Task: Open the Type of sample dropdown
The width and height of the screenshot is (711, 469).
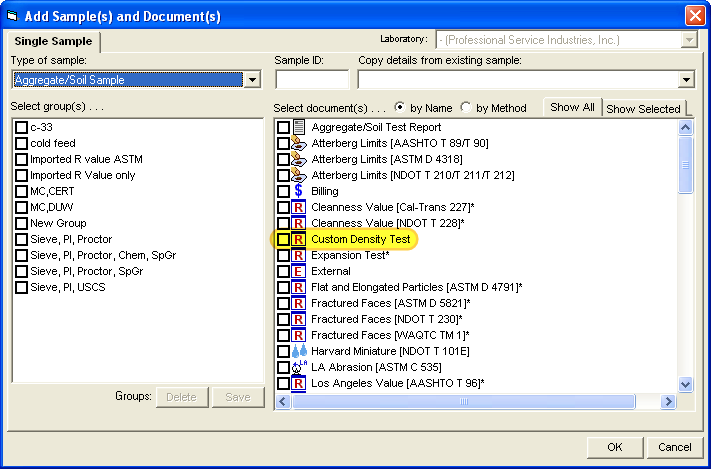Action: tap(252, 80)
